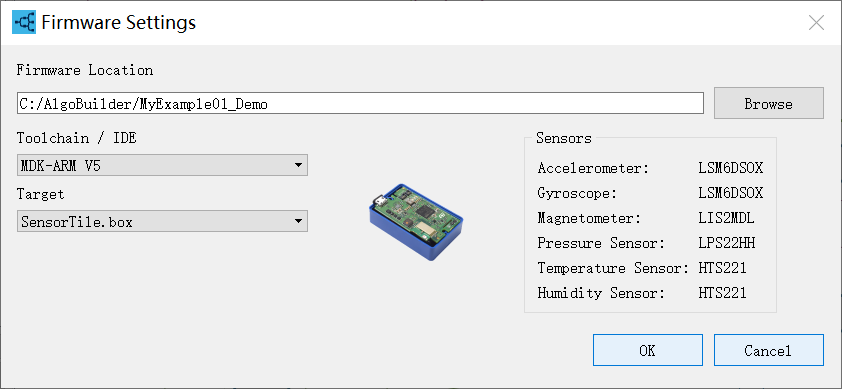Click the SensorTile.box board image
The width and height of the screenshot is (842, 389).
[416, 221]
